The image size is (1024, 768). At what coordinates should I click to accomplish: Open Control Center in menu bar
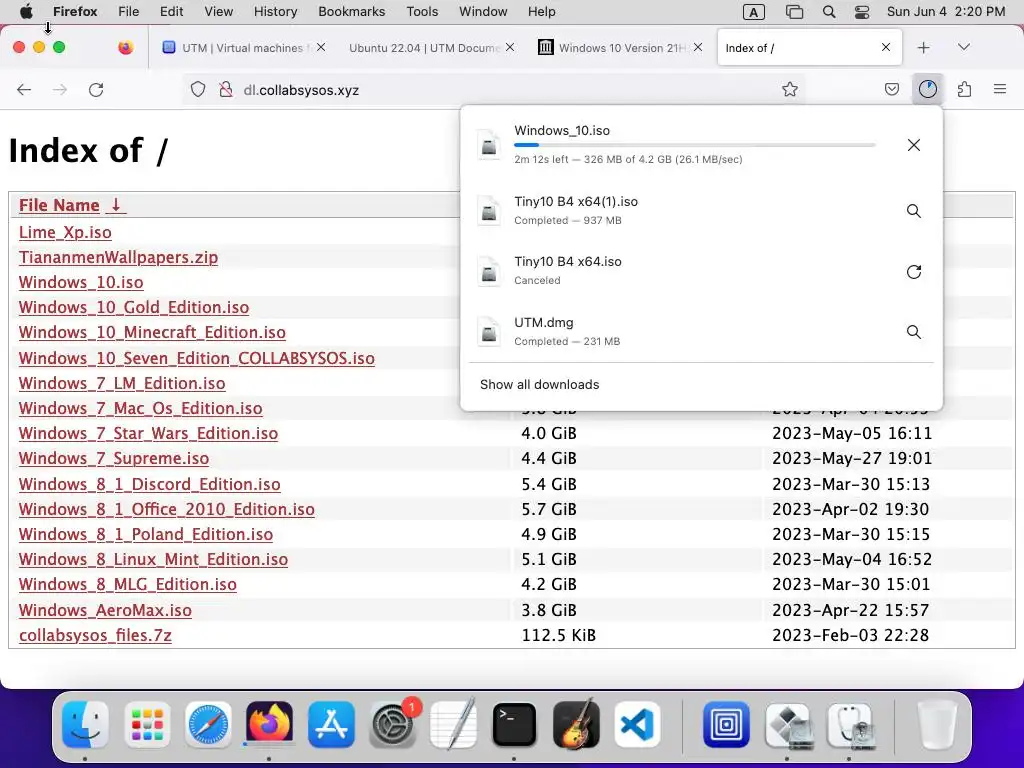coord(862,12)
